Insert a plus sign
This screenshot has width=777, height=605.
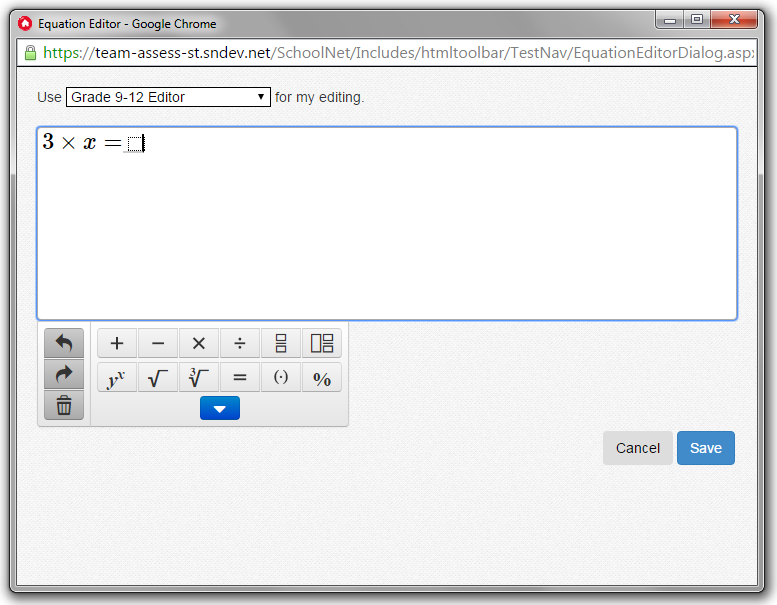click(x=117, y=344)
